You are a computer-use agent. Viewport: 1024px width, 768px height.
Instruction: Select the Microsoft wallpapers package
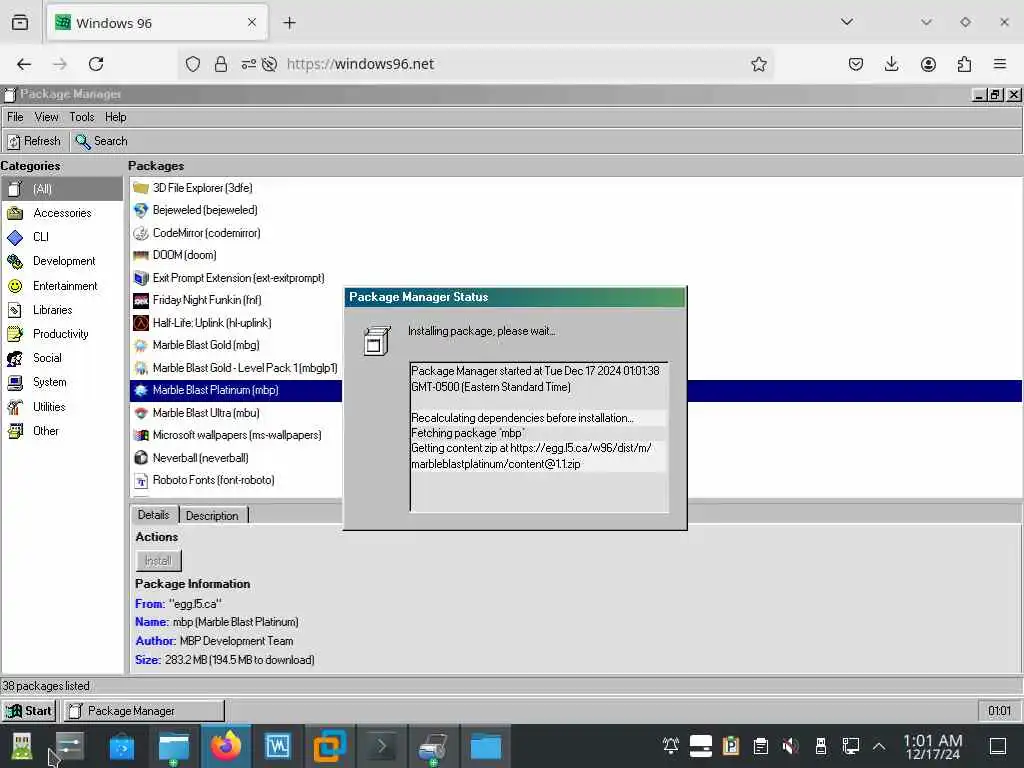tap(236, 436)
